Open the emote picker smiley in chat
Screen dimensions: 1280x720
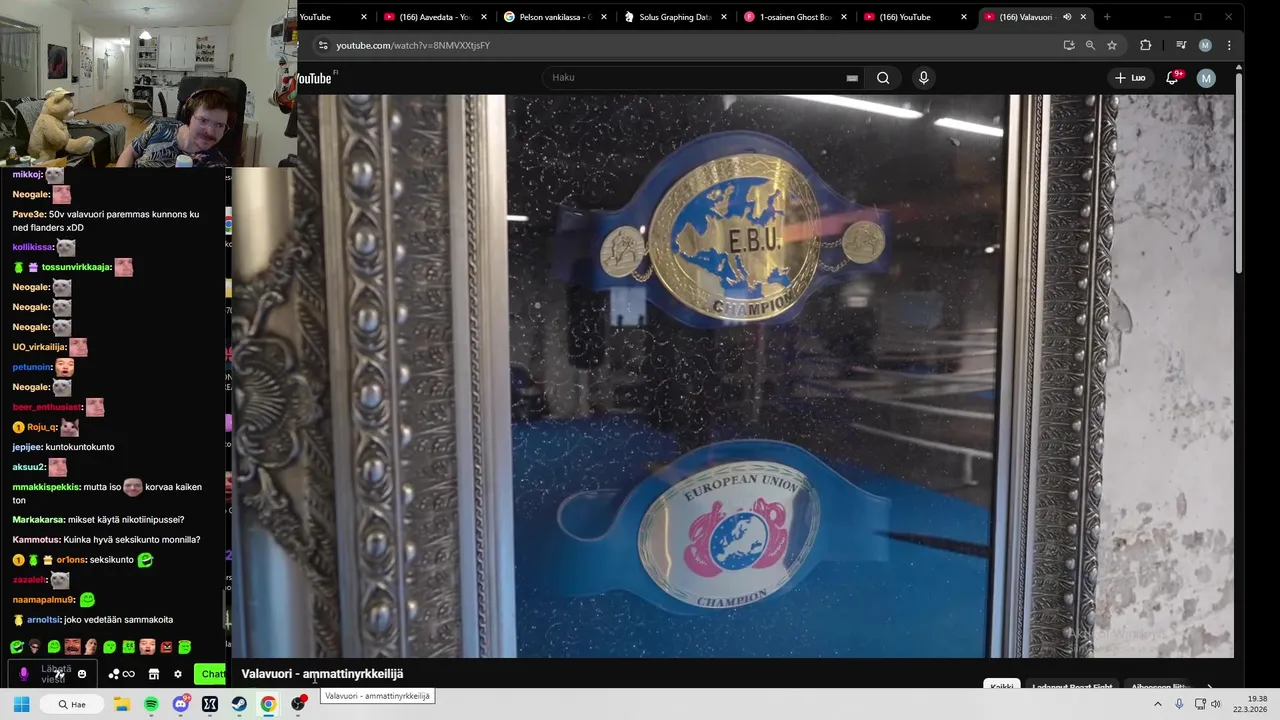[82, 674]
